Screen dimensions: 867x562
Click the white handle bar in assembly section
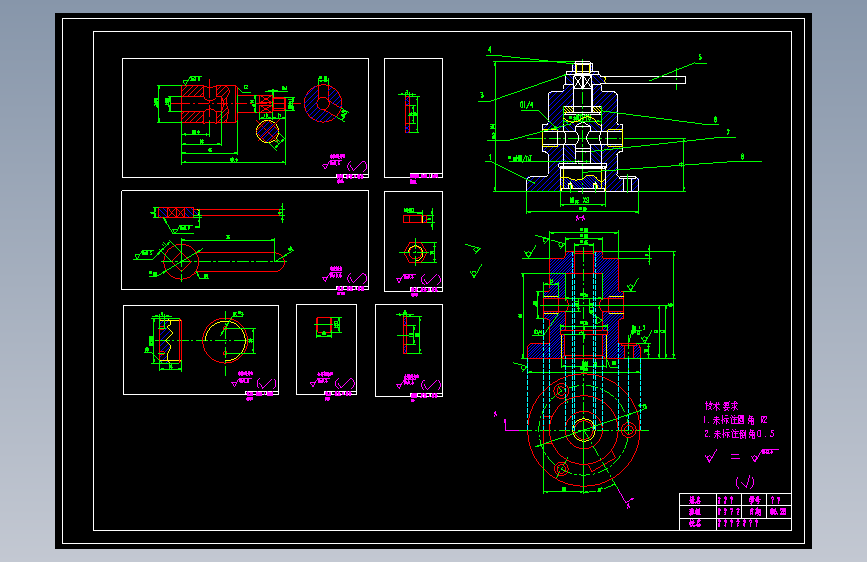pos(643,80)
